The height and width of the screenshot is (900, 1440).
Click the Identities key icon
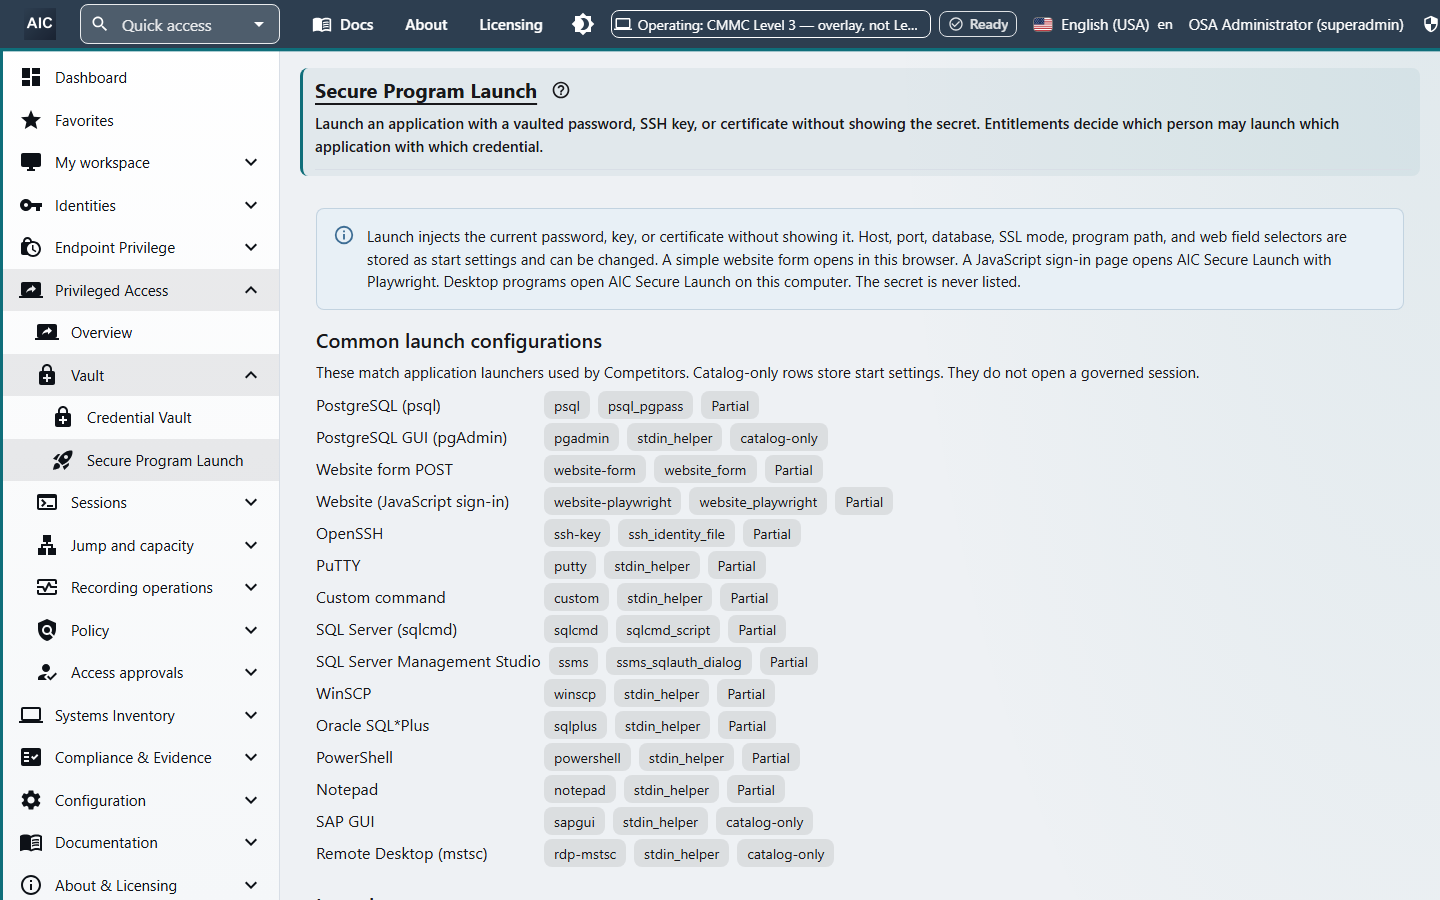click(x=31, y=205)
